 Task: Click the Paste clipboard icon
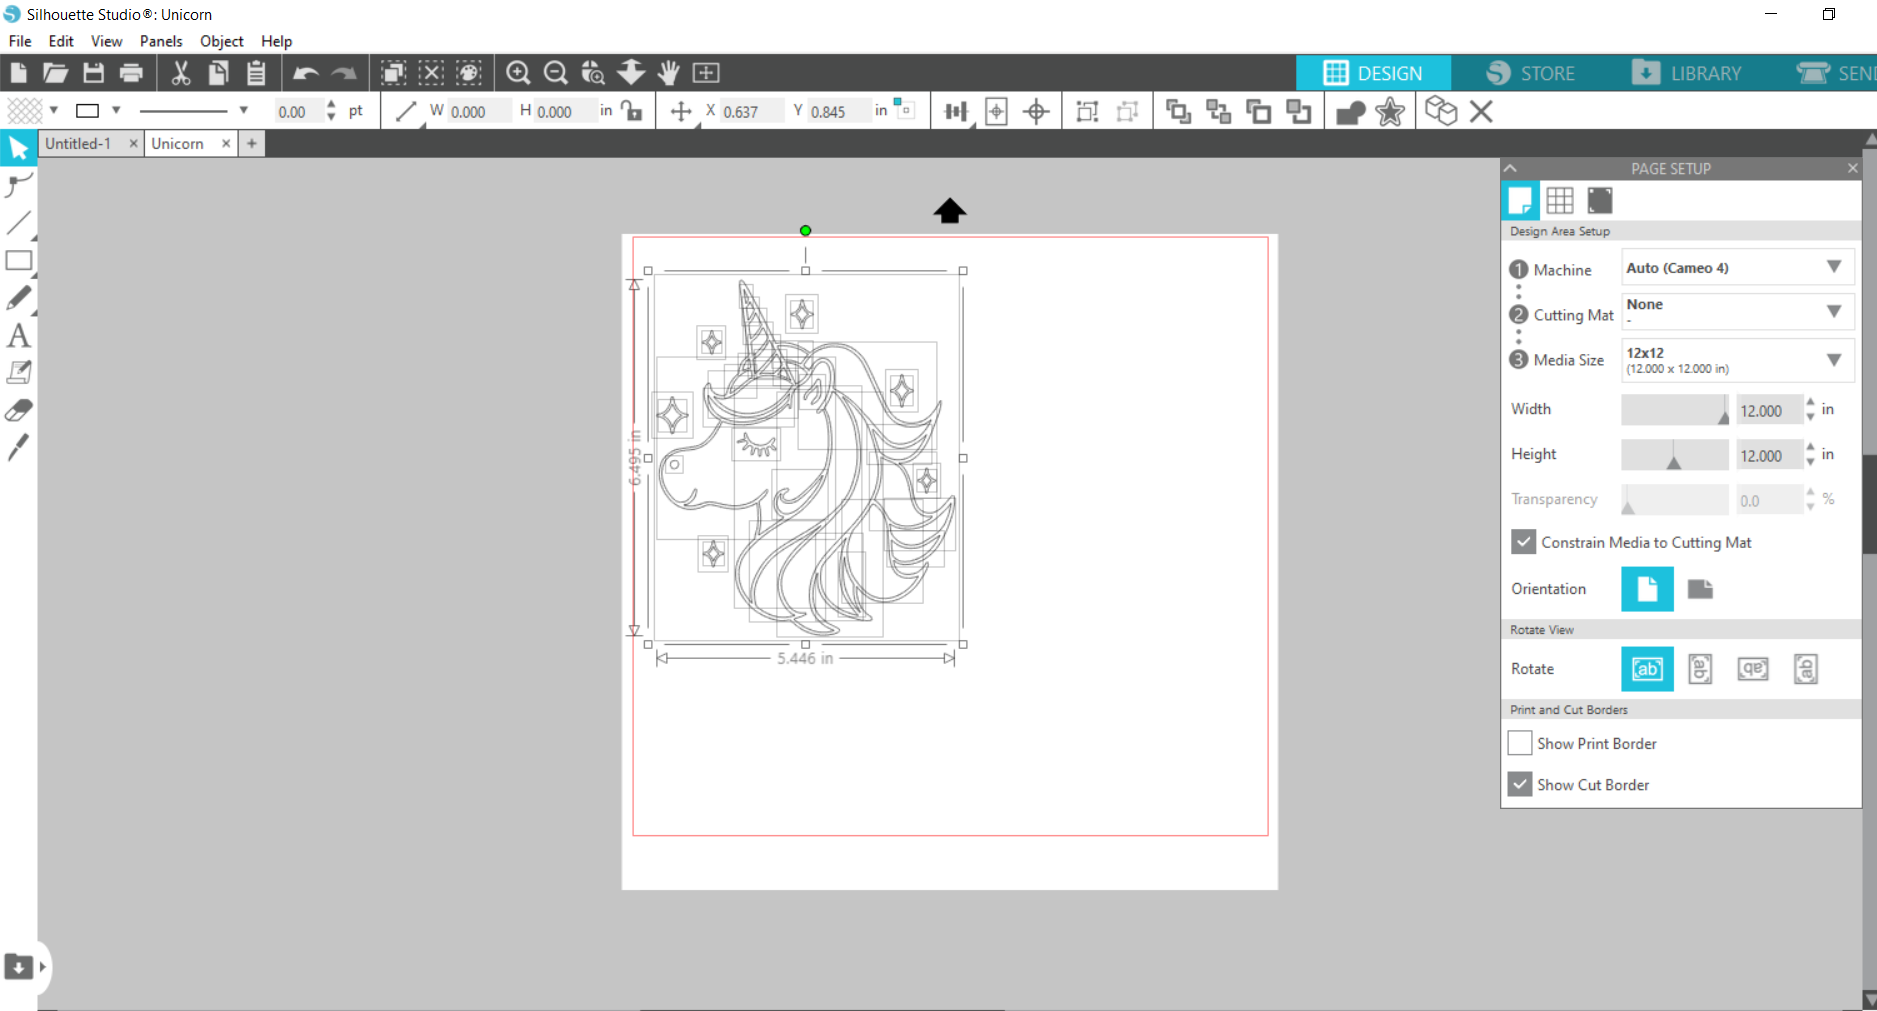(x=256, y=72)
